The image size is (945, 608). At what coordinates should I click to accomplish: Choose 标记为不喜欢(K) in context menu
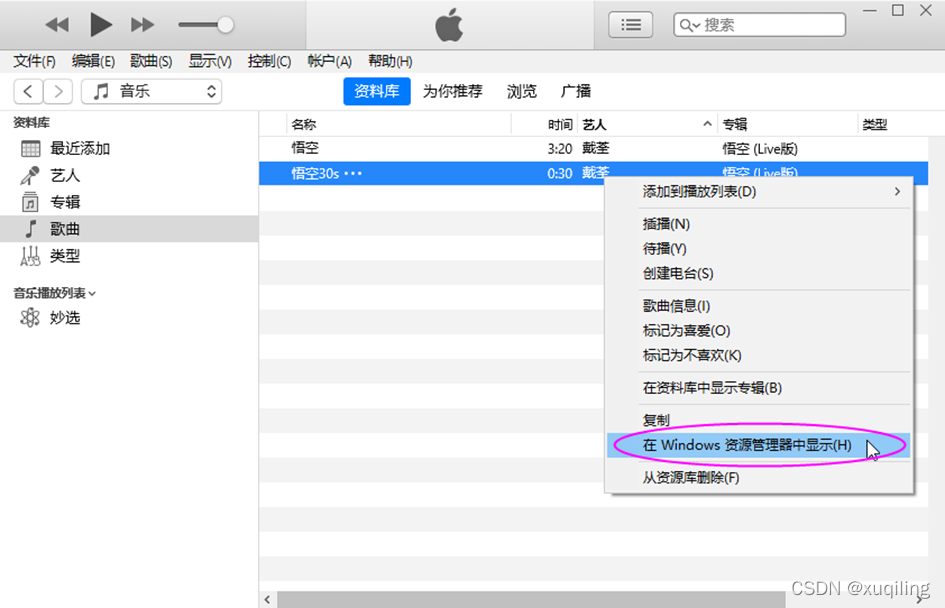pos(759,356)
